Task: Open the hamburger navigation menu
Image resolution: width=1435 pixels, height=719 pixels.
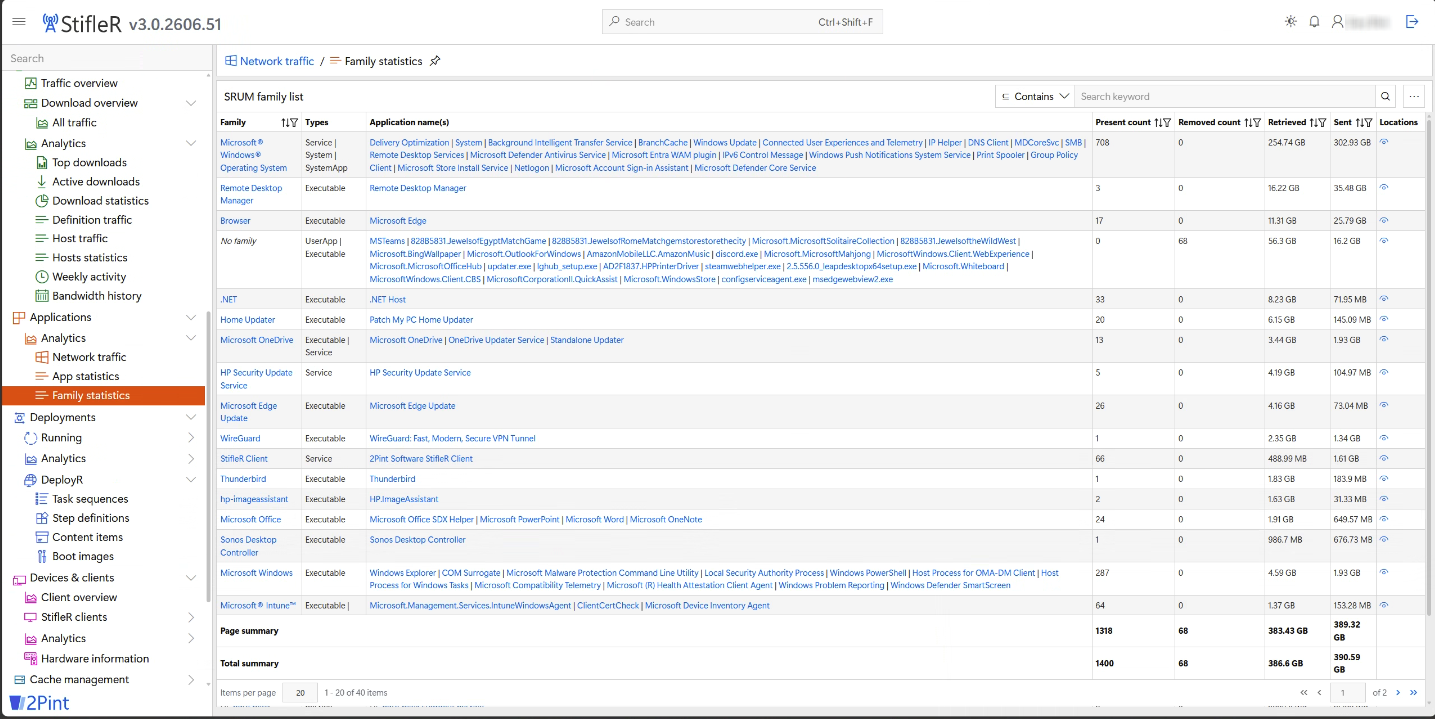Action: coord(19,21)
